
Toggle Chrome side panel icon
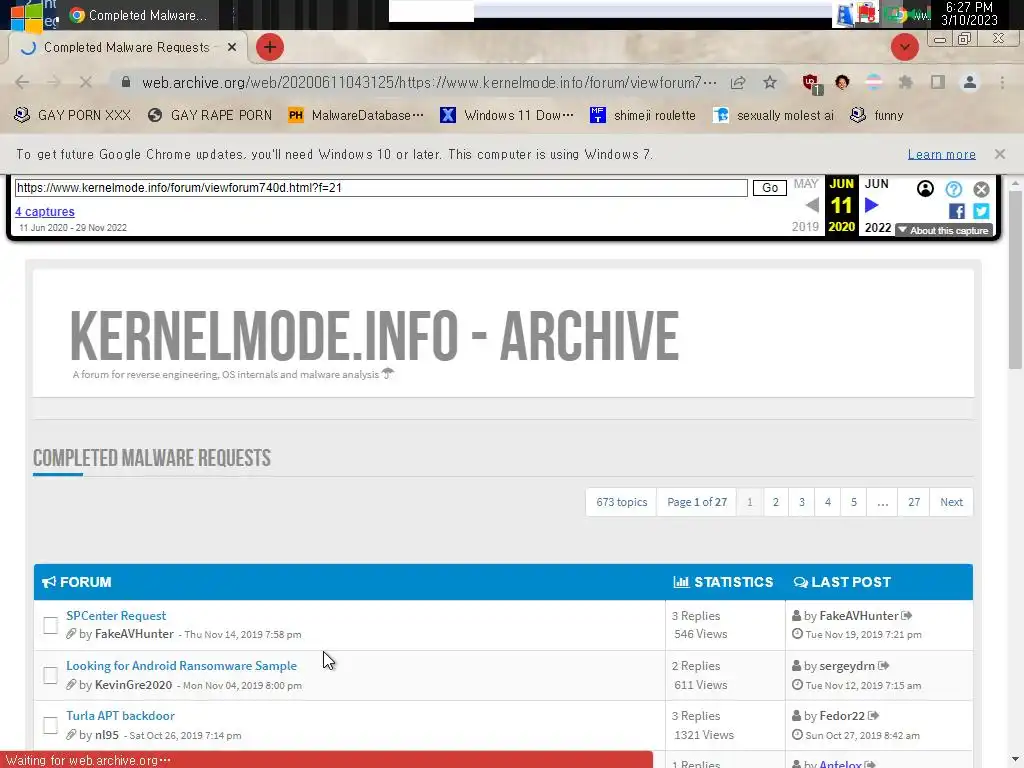938,82
